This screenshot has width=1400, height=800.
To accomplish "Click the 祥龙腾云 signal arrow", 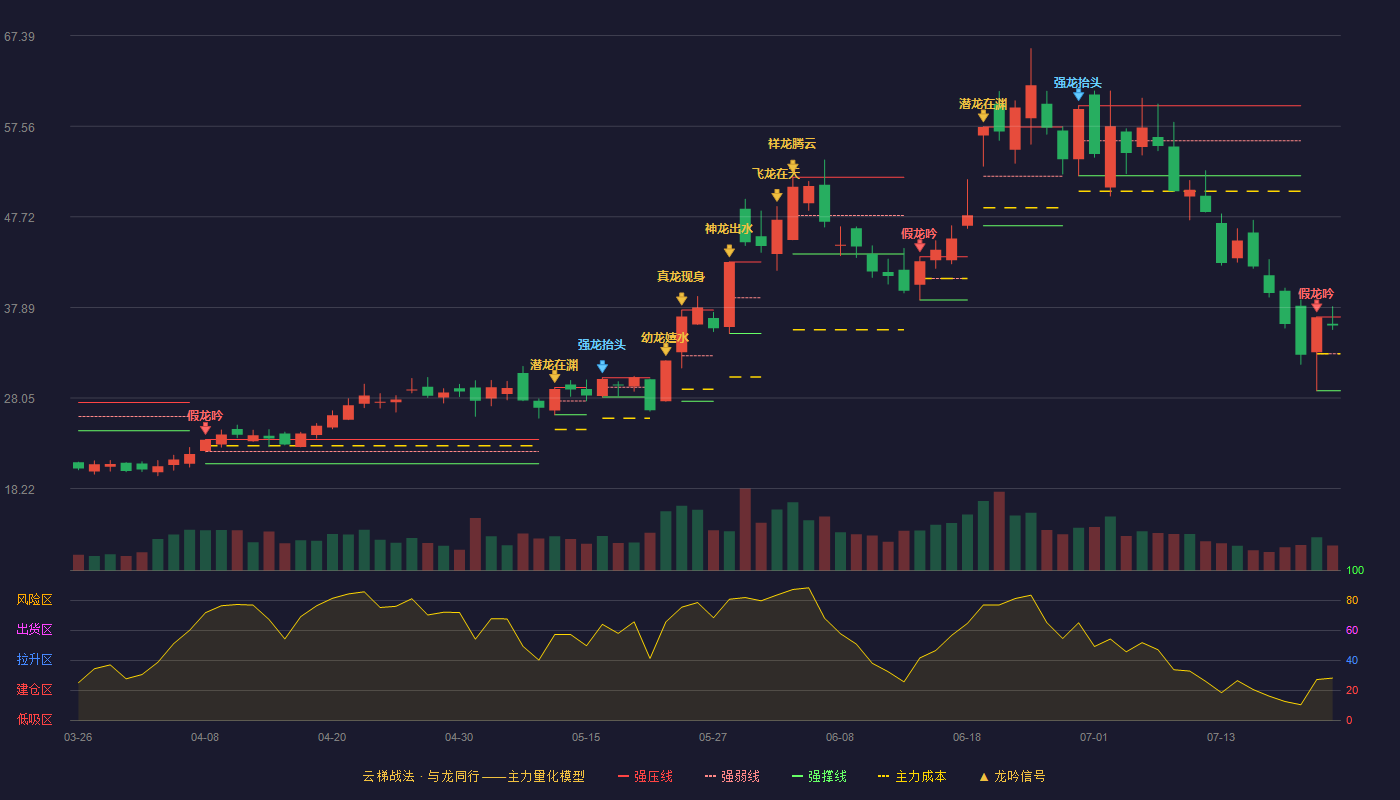I will [792, 167].
